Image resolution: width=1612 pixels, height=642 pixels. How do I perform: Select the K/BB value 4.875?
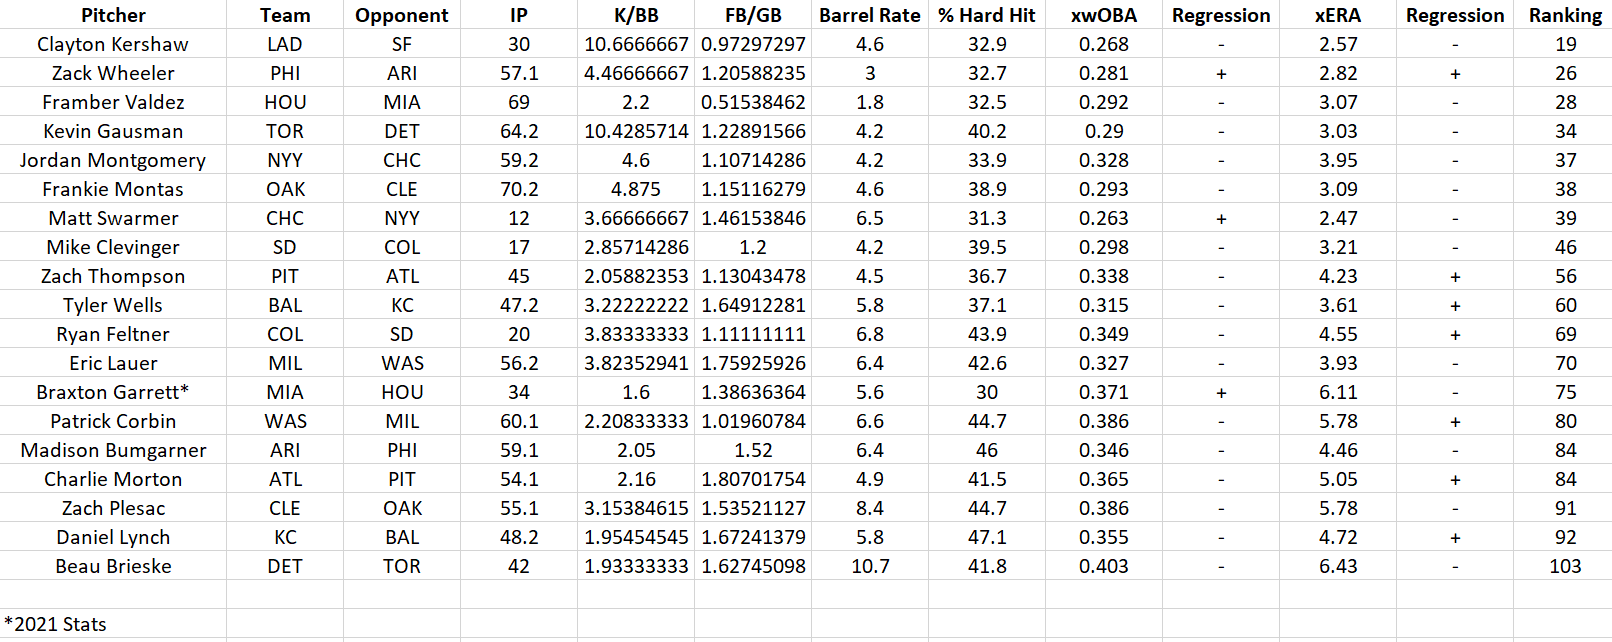636,189
